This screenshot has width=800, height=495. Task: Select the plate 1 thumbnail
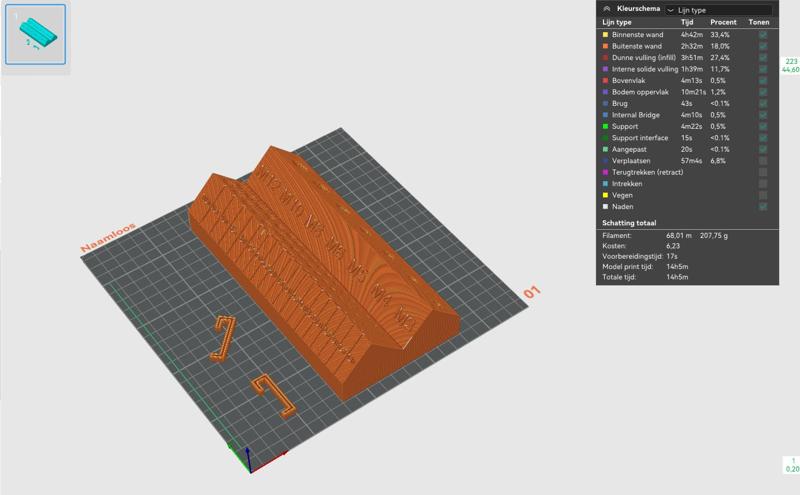click(36, 35)
